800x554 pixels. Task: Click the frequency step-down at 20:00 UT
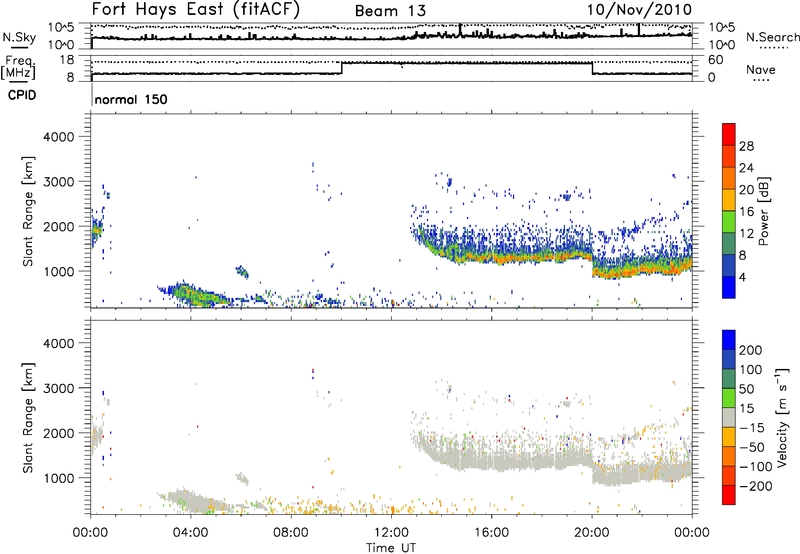592,68
